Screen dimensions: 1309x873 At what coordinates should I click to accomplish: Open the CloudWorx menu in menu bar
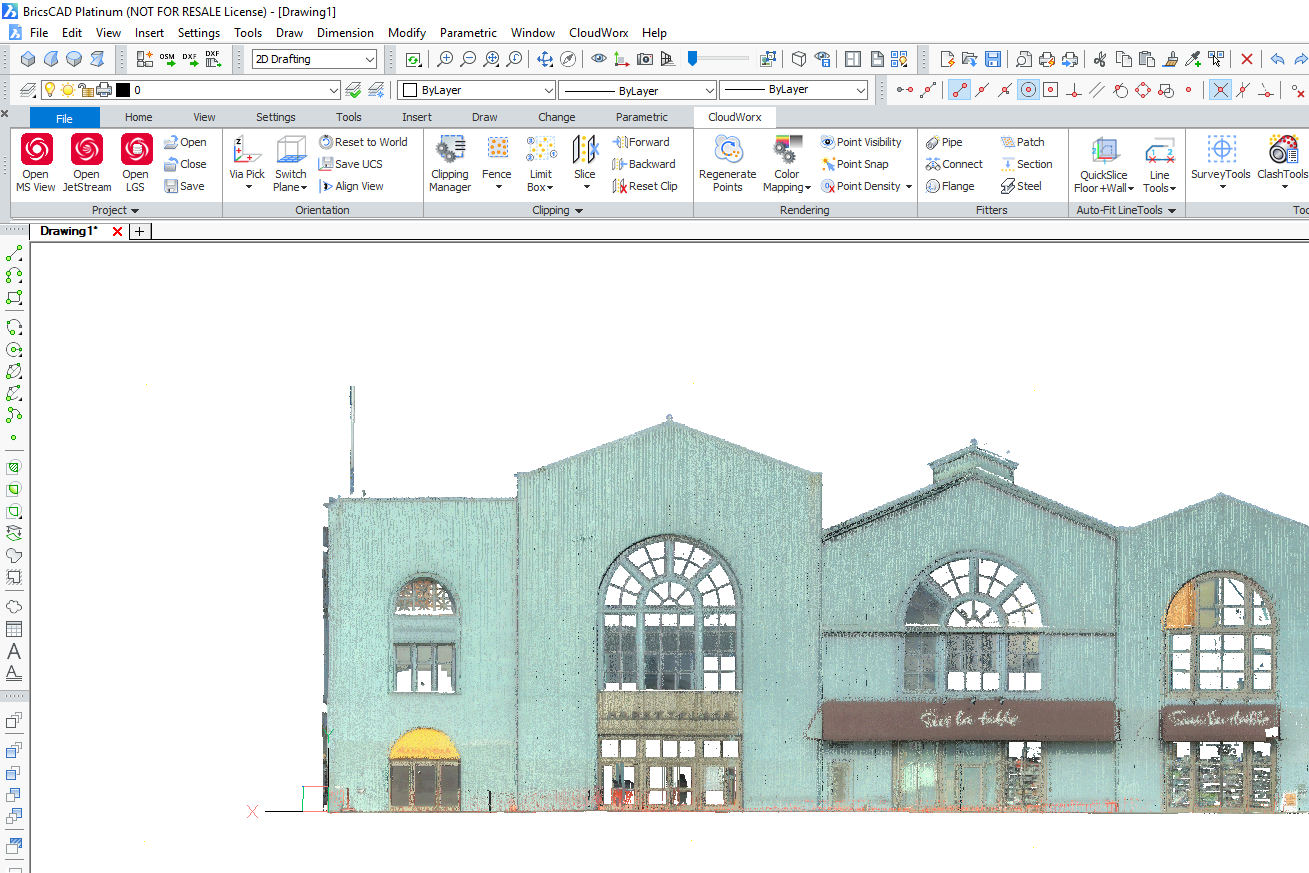pos(599,33)
